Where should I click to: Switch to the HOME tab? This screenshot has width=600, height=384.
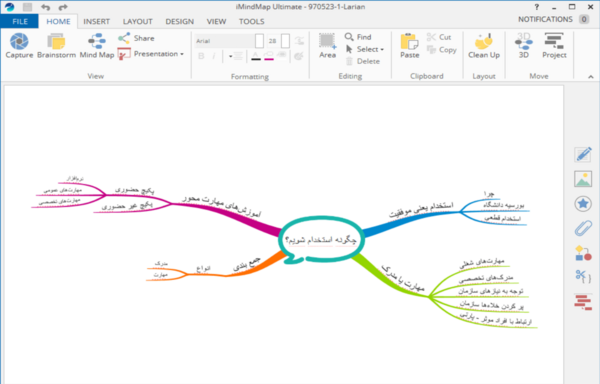(x=58, y=21)
